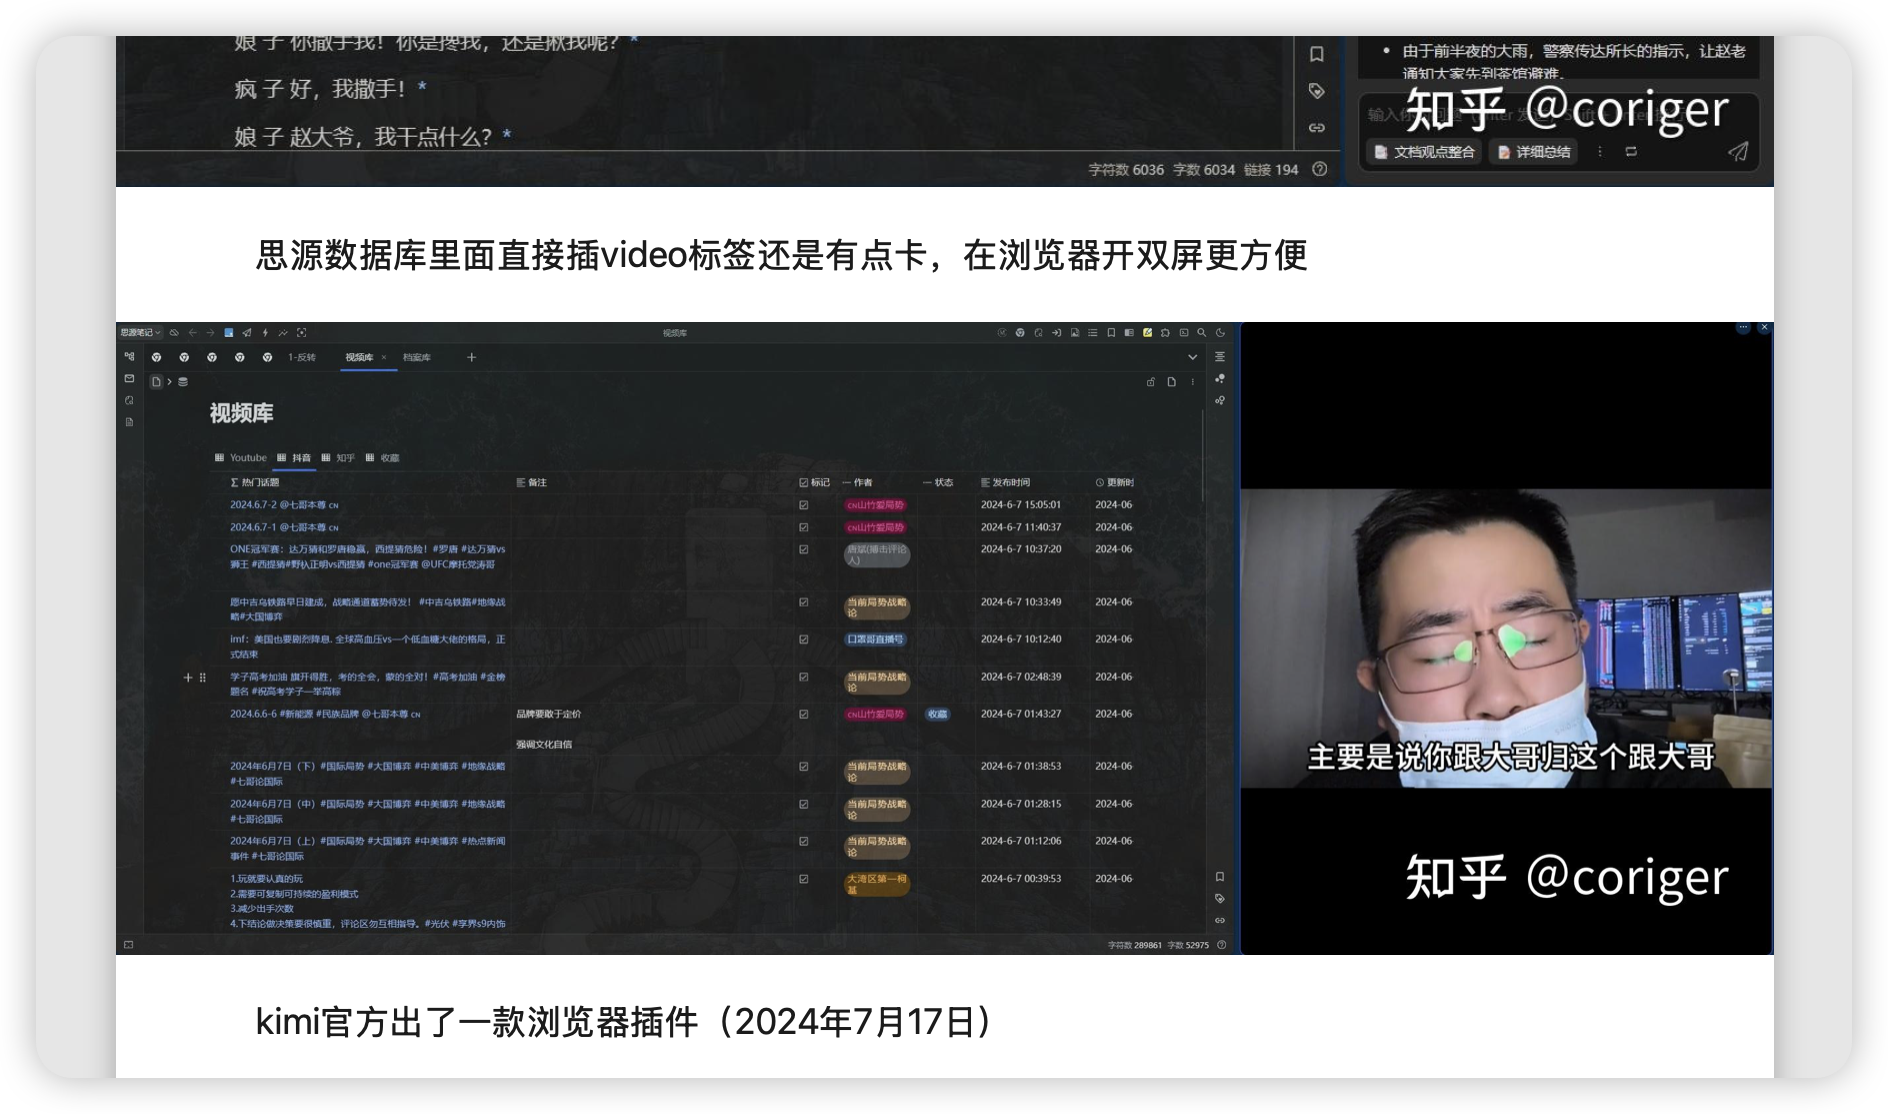Open the file tree icon in left dock
Screen dimensions: 1888x1114
pyautogui.click(x=129, y=356)
